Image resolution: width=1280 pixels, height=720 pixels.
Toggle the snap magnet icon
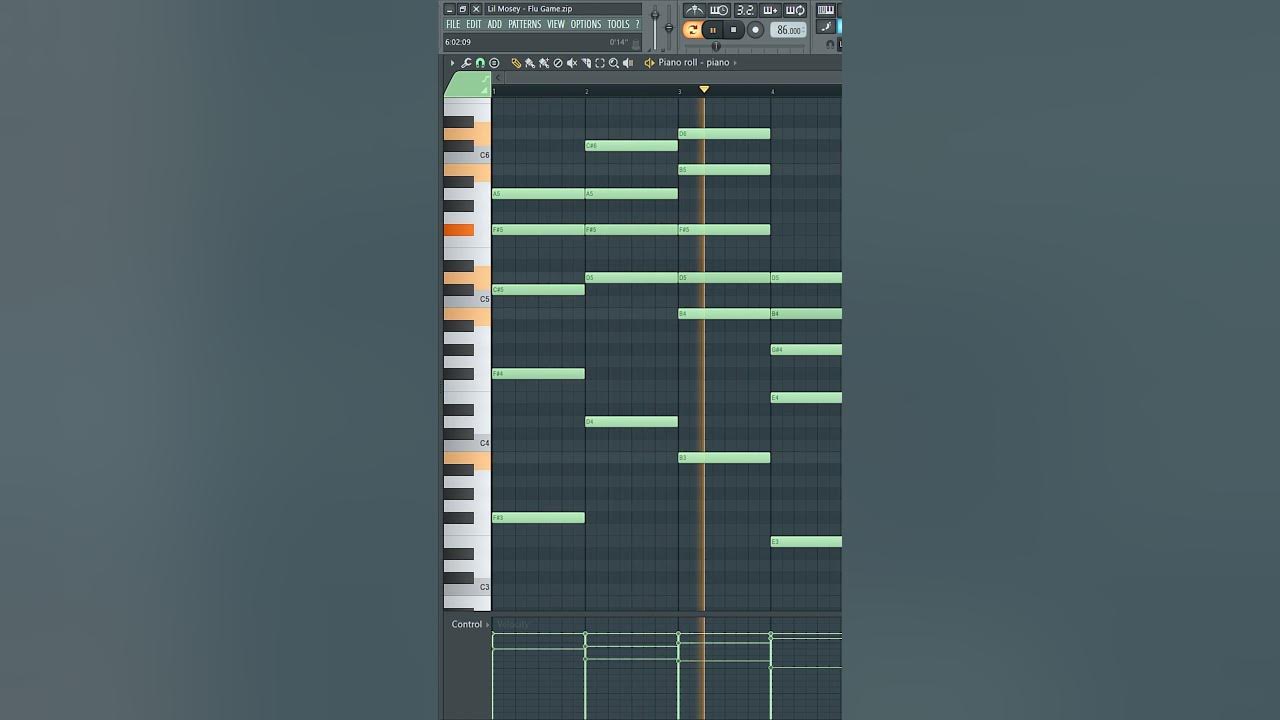click(x=480, y=63)
